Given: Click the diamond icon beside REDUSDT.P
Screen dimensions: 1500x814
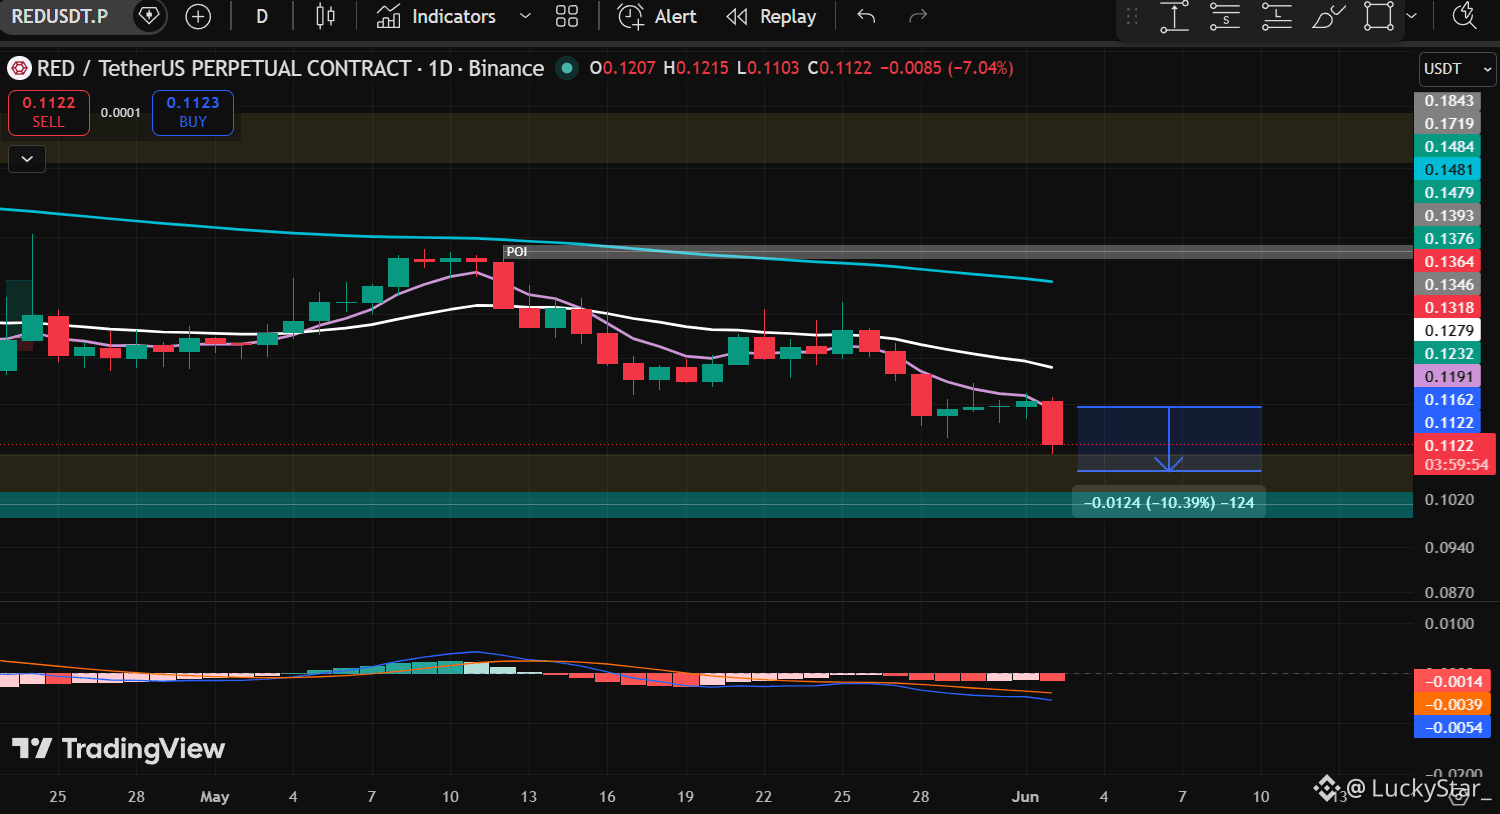Looking at the screenshot, I should pos(148,16).
